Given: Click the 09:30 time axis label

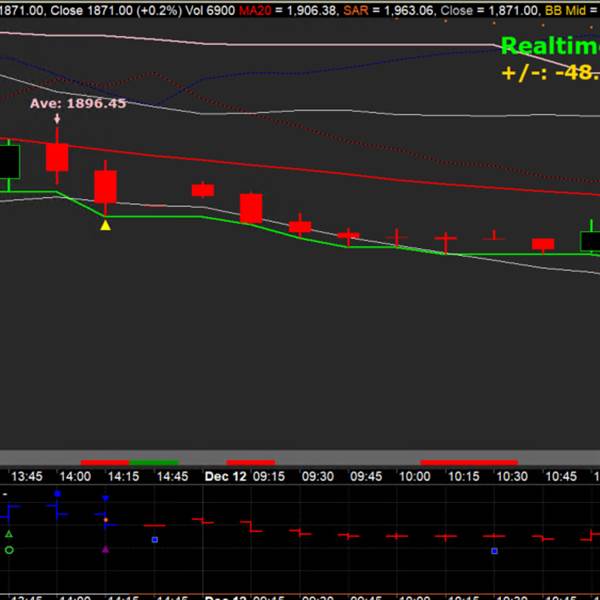Looking at the screenshot, I should point(318,476).
